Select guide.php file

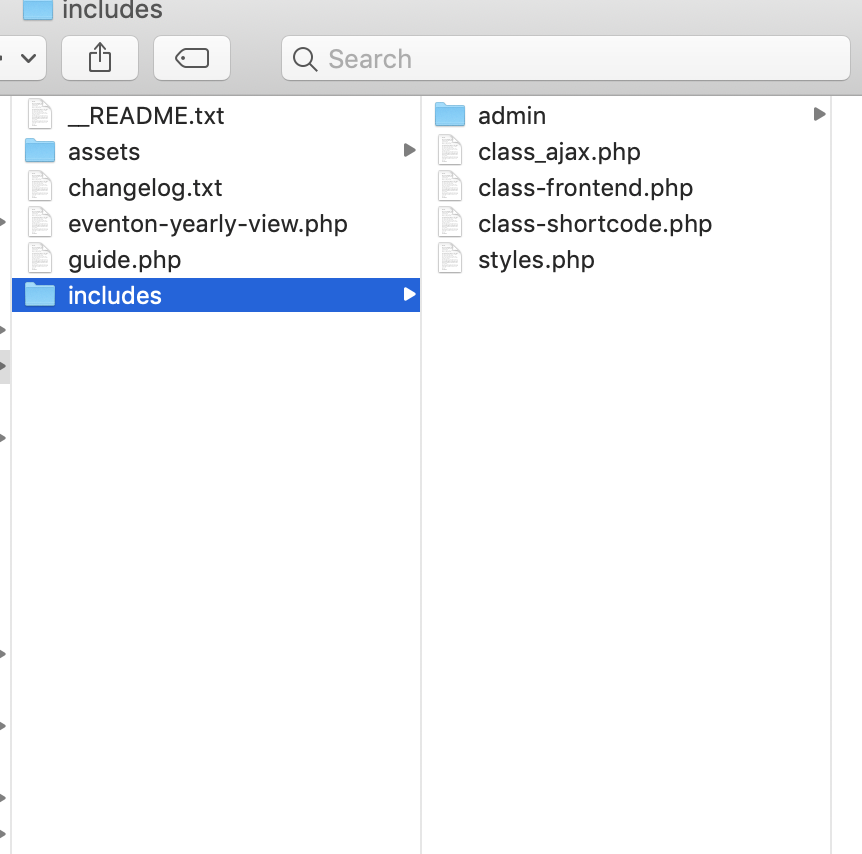tap(124, 259)
